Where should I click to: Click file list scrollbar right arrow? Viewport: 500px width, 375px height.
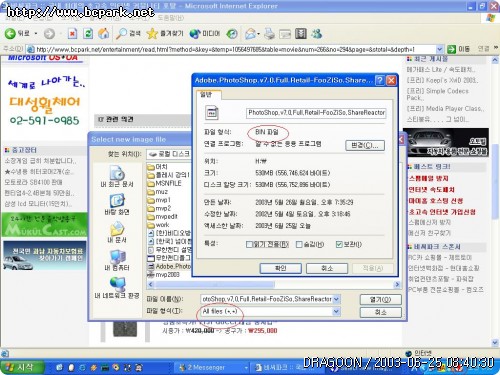(x=397, y=284)
